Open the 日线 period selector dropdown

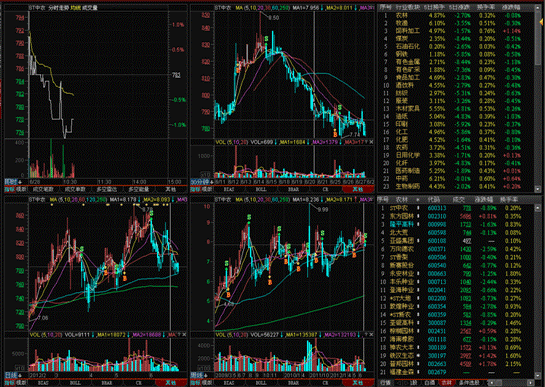tap(13, 375)
